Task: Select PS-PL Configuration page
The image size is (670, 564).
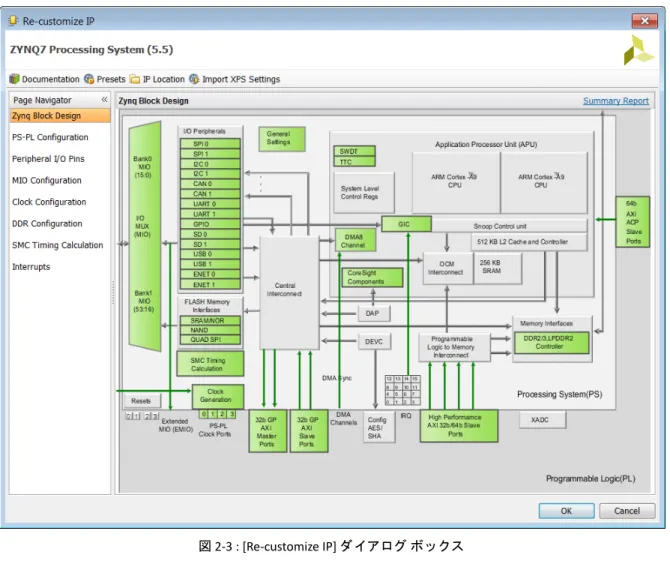Action: tap(50, 137)
